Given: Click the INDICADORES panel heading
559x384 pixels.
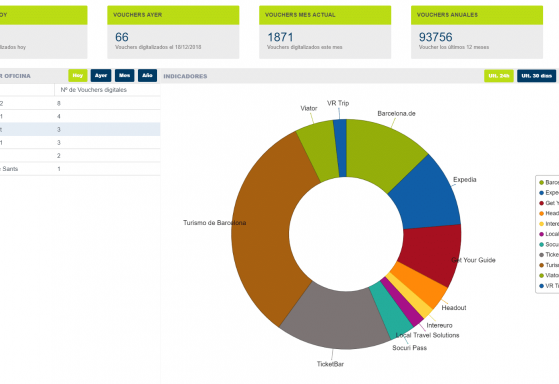Looking at the screenshot, I should (185, 76).
